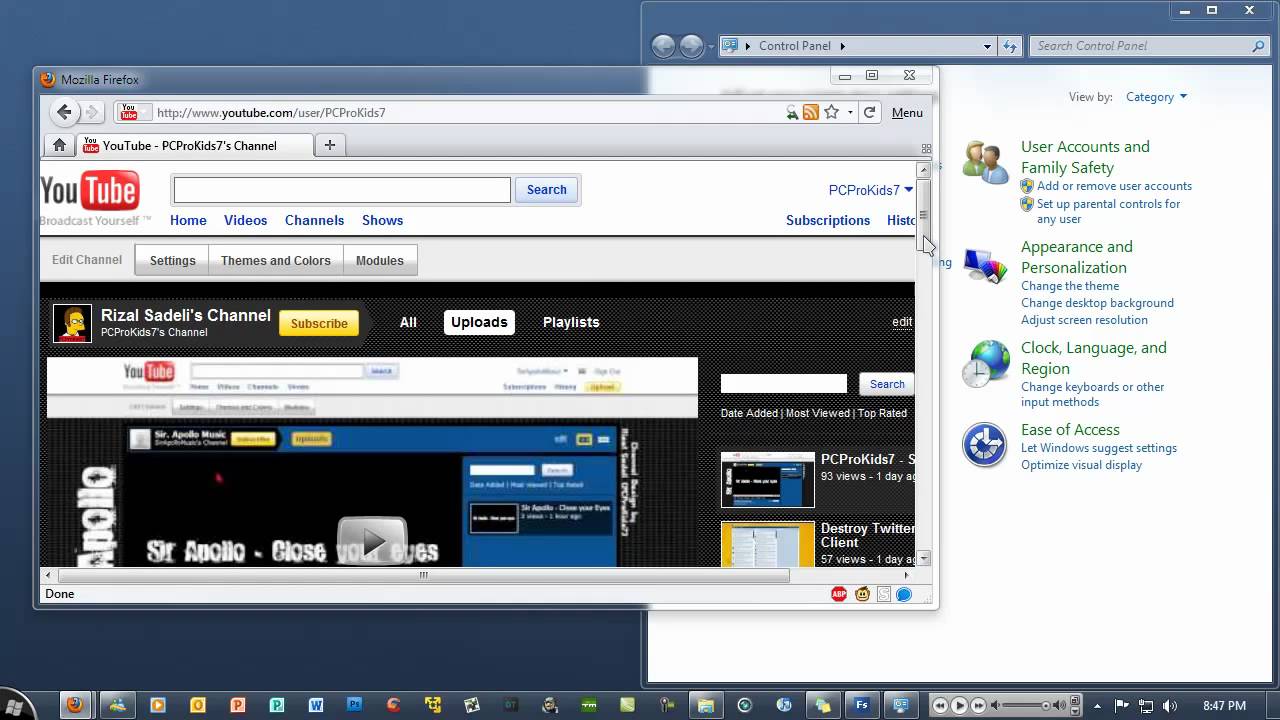Click the RSS feed icon in address bar

pyautogui.click(x=811, y=113)
